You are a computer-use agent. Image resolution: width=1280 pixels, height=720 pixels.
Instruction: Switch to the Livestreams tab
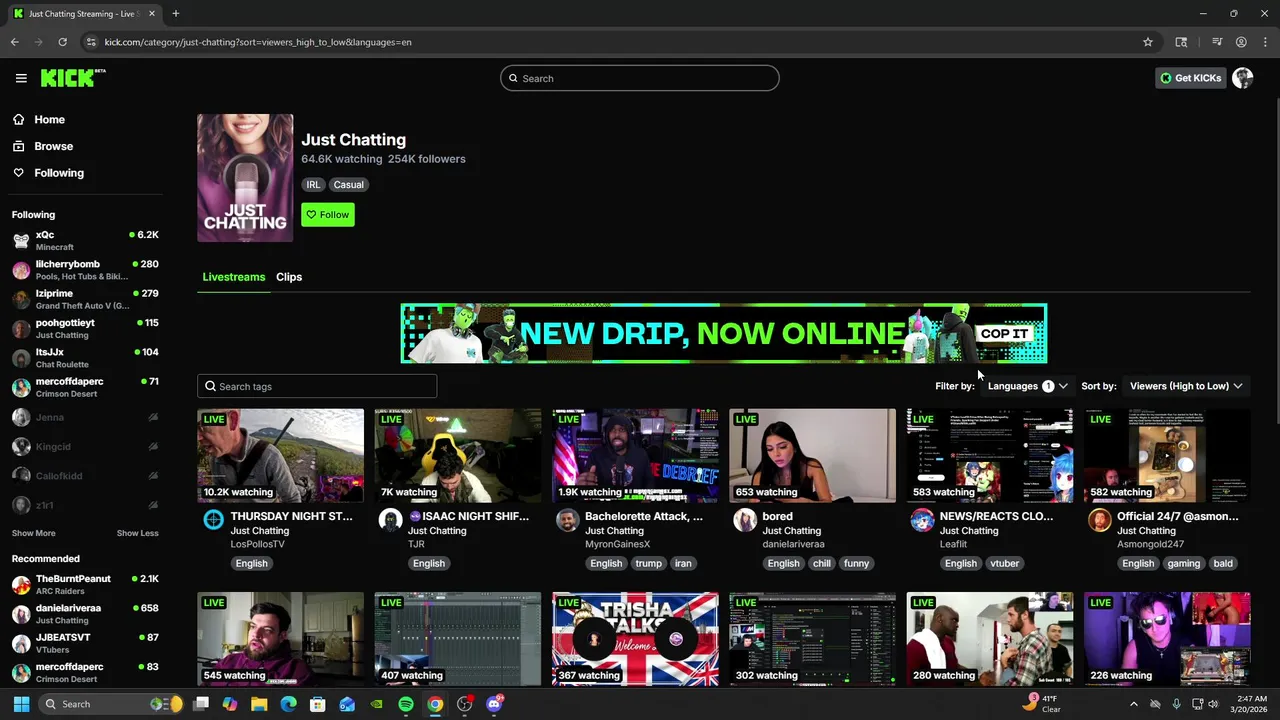coord(234,277)
